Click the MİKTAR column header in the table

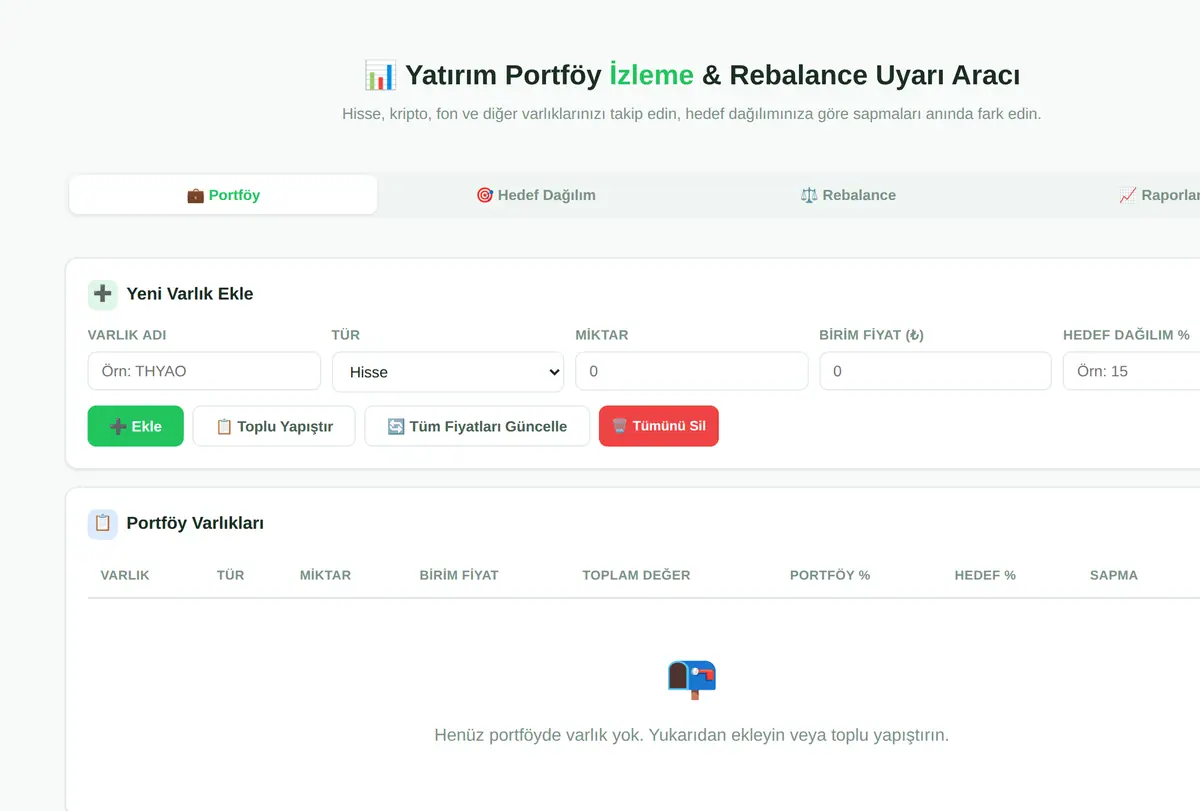pos(326,575)
